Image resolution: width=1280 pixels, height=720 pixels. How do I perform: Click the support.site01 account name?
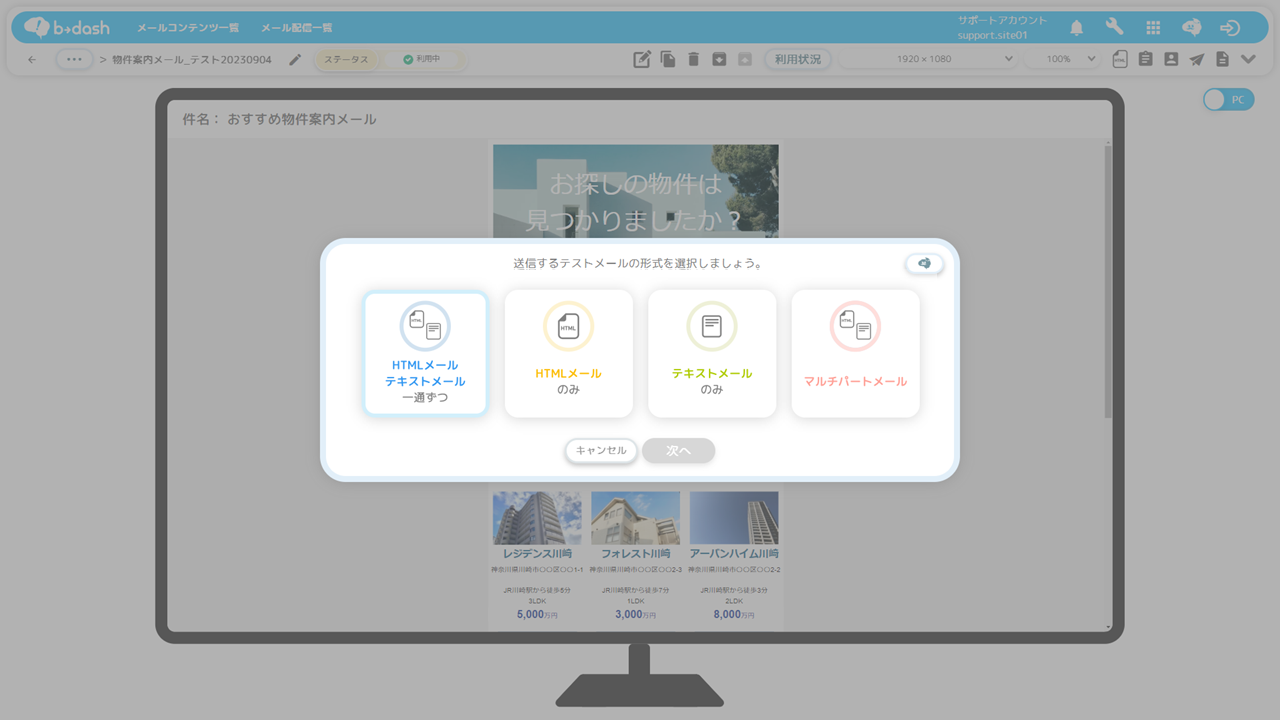[992, 36]
